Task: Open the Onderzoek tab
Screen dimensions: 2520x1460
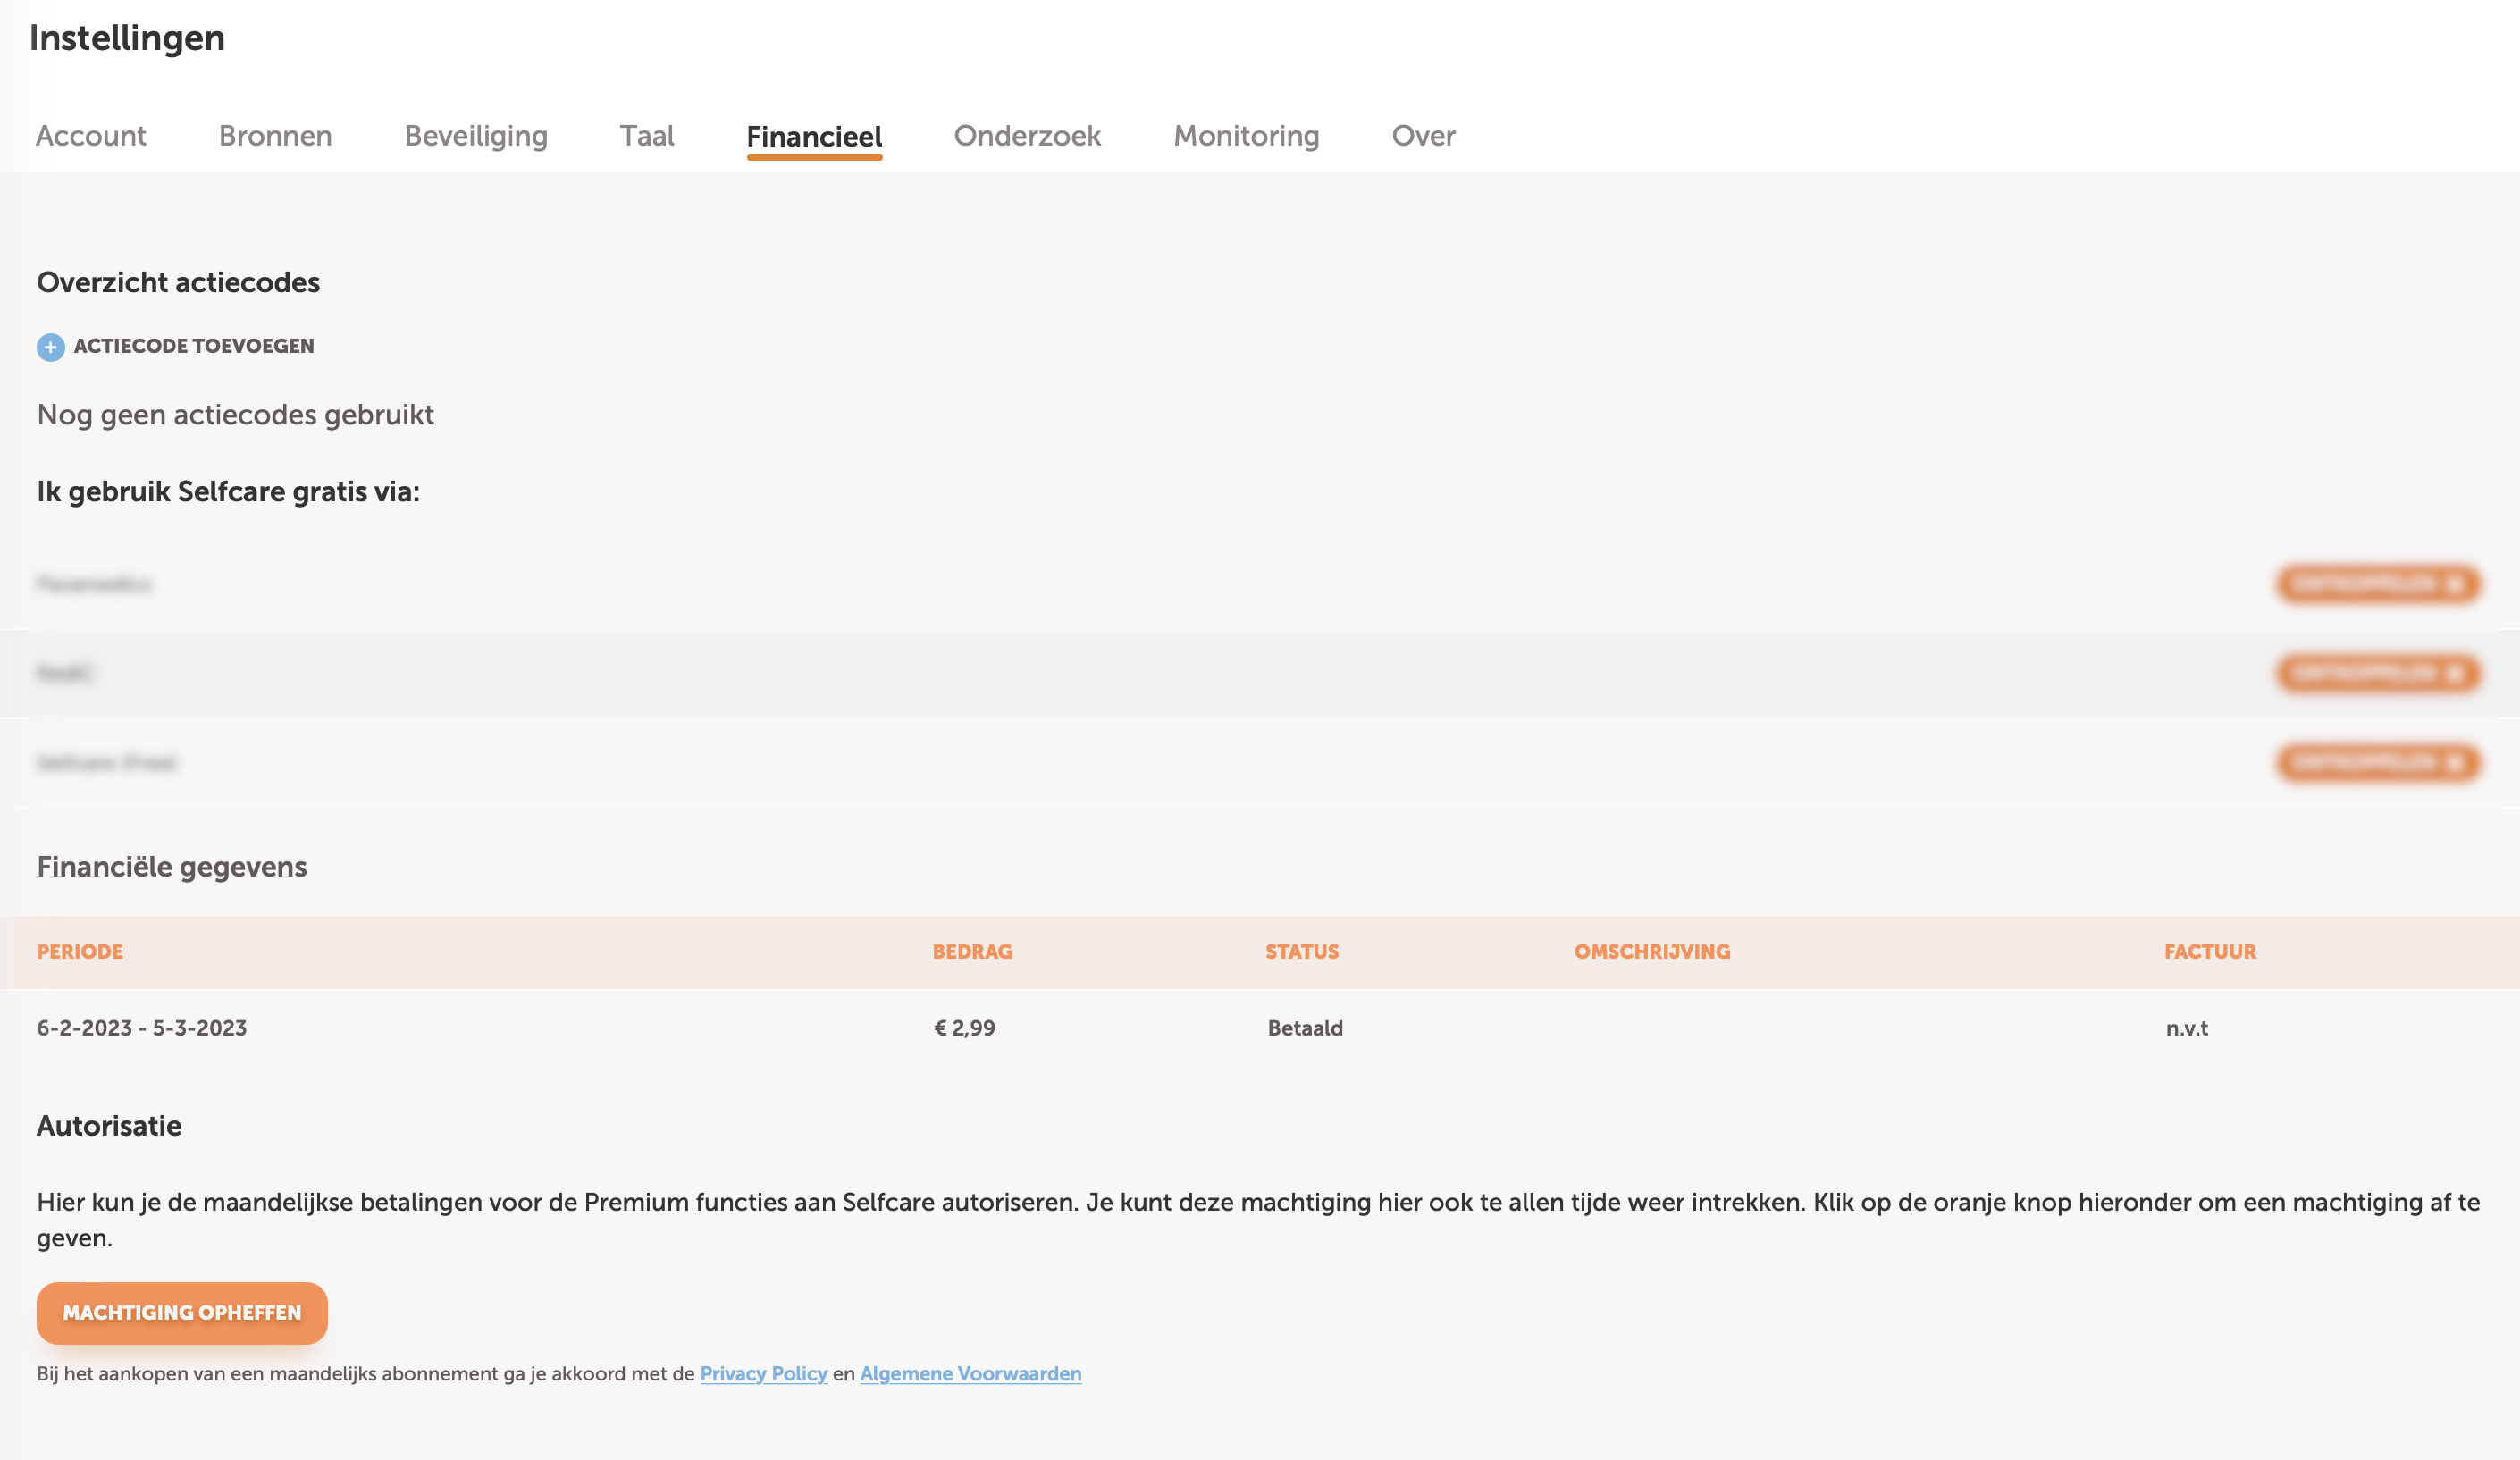Action: [1027, 136]
